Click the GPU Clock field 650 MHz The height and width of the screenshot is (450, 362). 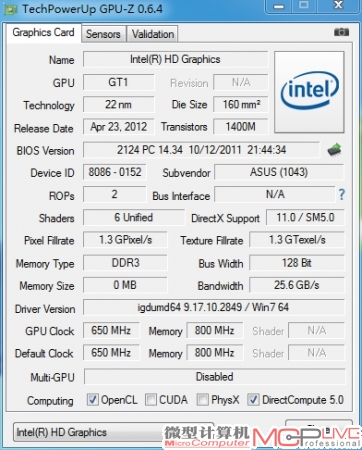tap(111, 330)
